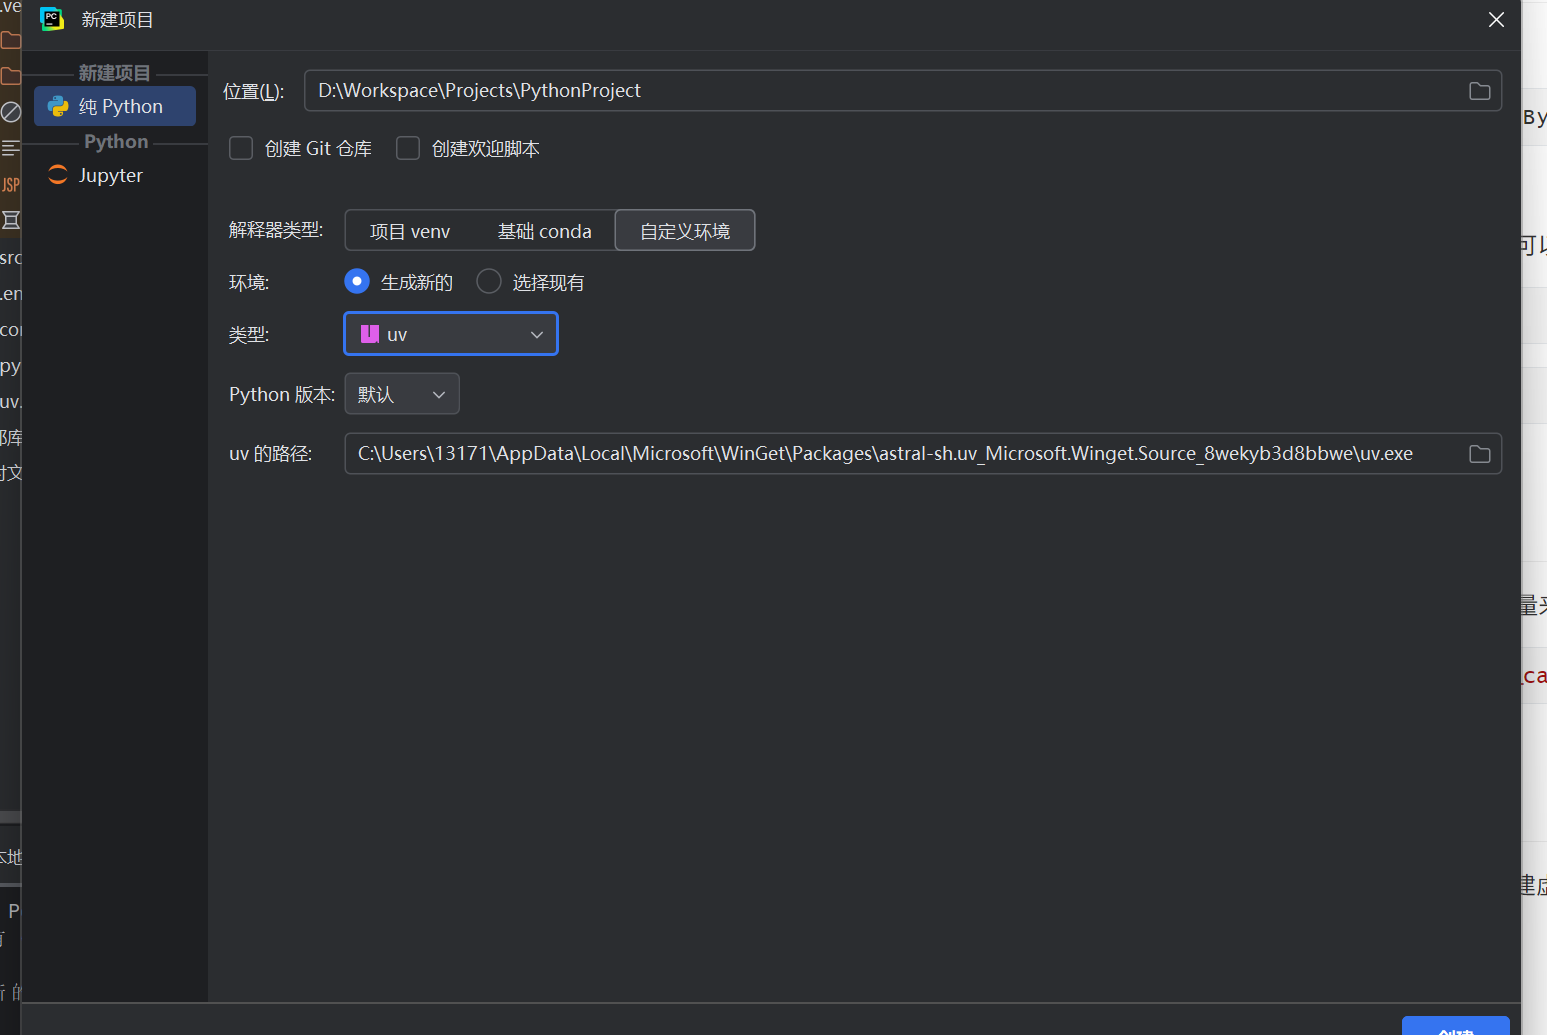
Task: Click the PyCharm logo in the title bar
Action: 52,19
